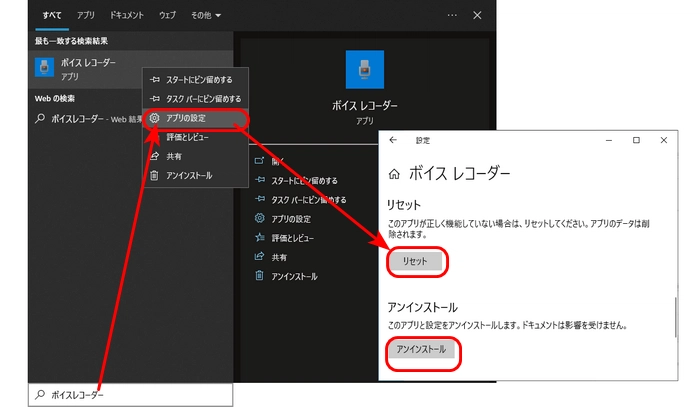Viewport: 700px width, 407px height.
Task: Expand the その他 dropdown
Action: tap(206, 15)
